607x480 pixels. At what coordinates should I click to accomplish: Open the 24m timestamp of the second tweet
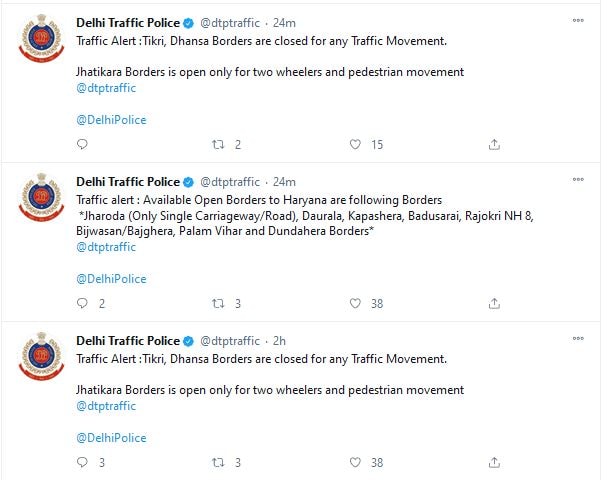click(284, 182)
